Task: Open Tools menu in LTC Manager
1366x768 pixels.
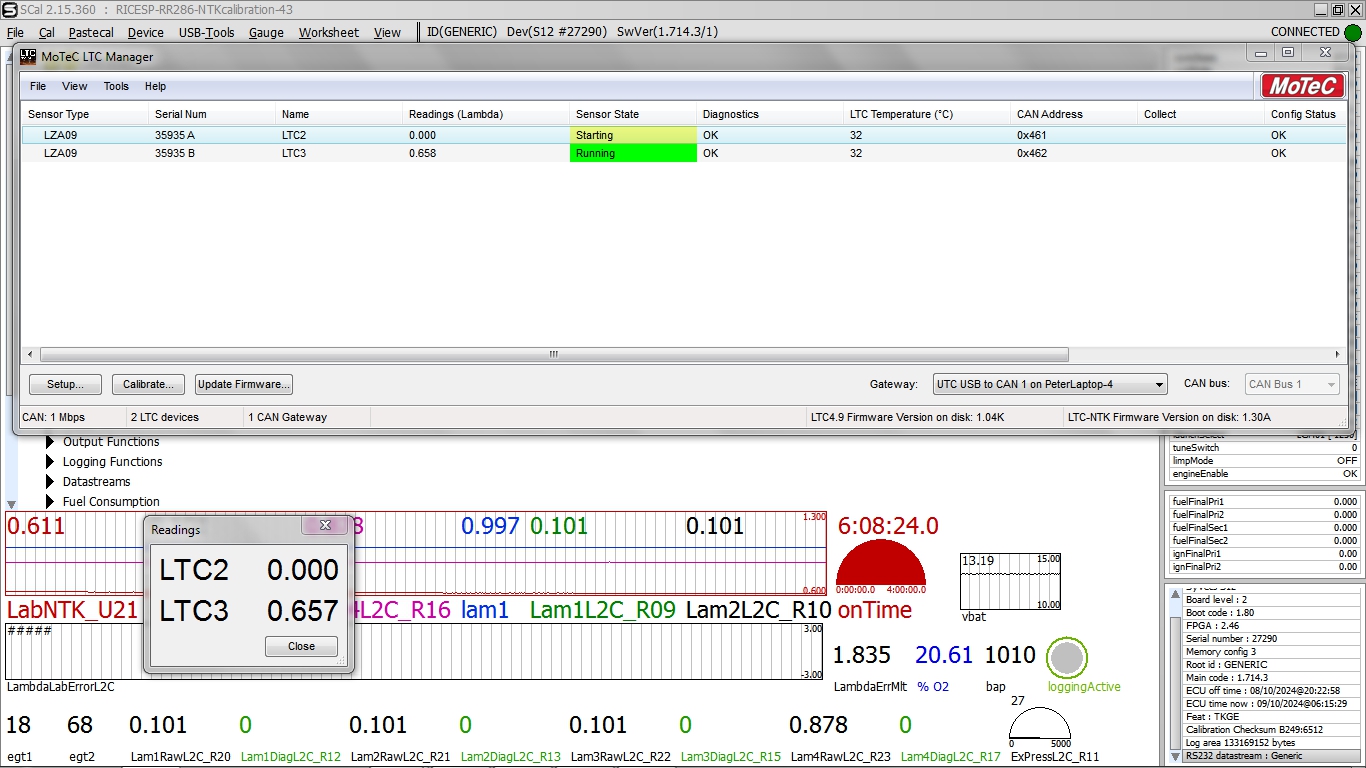Action: (x=116, y=86)
